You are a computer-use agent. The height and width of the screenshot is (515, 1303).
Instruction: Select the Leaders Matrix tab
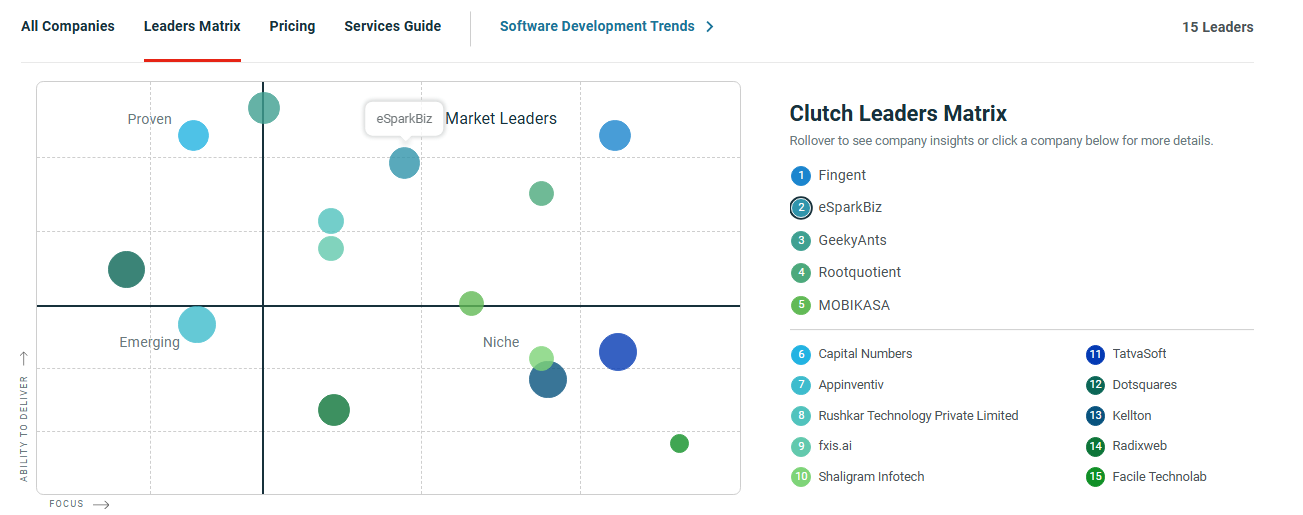[192, 26]
